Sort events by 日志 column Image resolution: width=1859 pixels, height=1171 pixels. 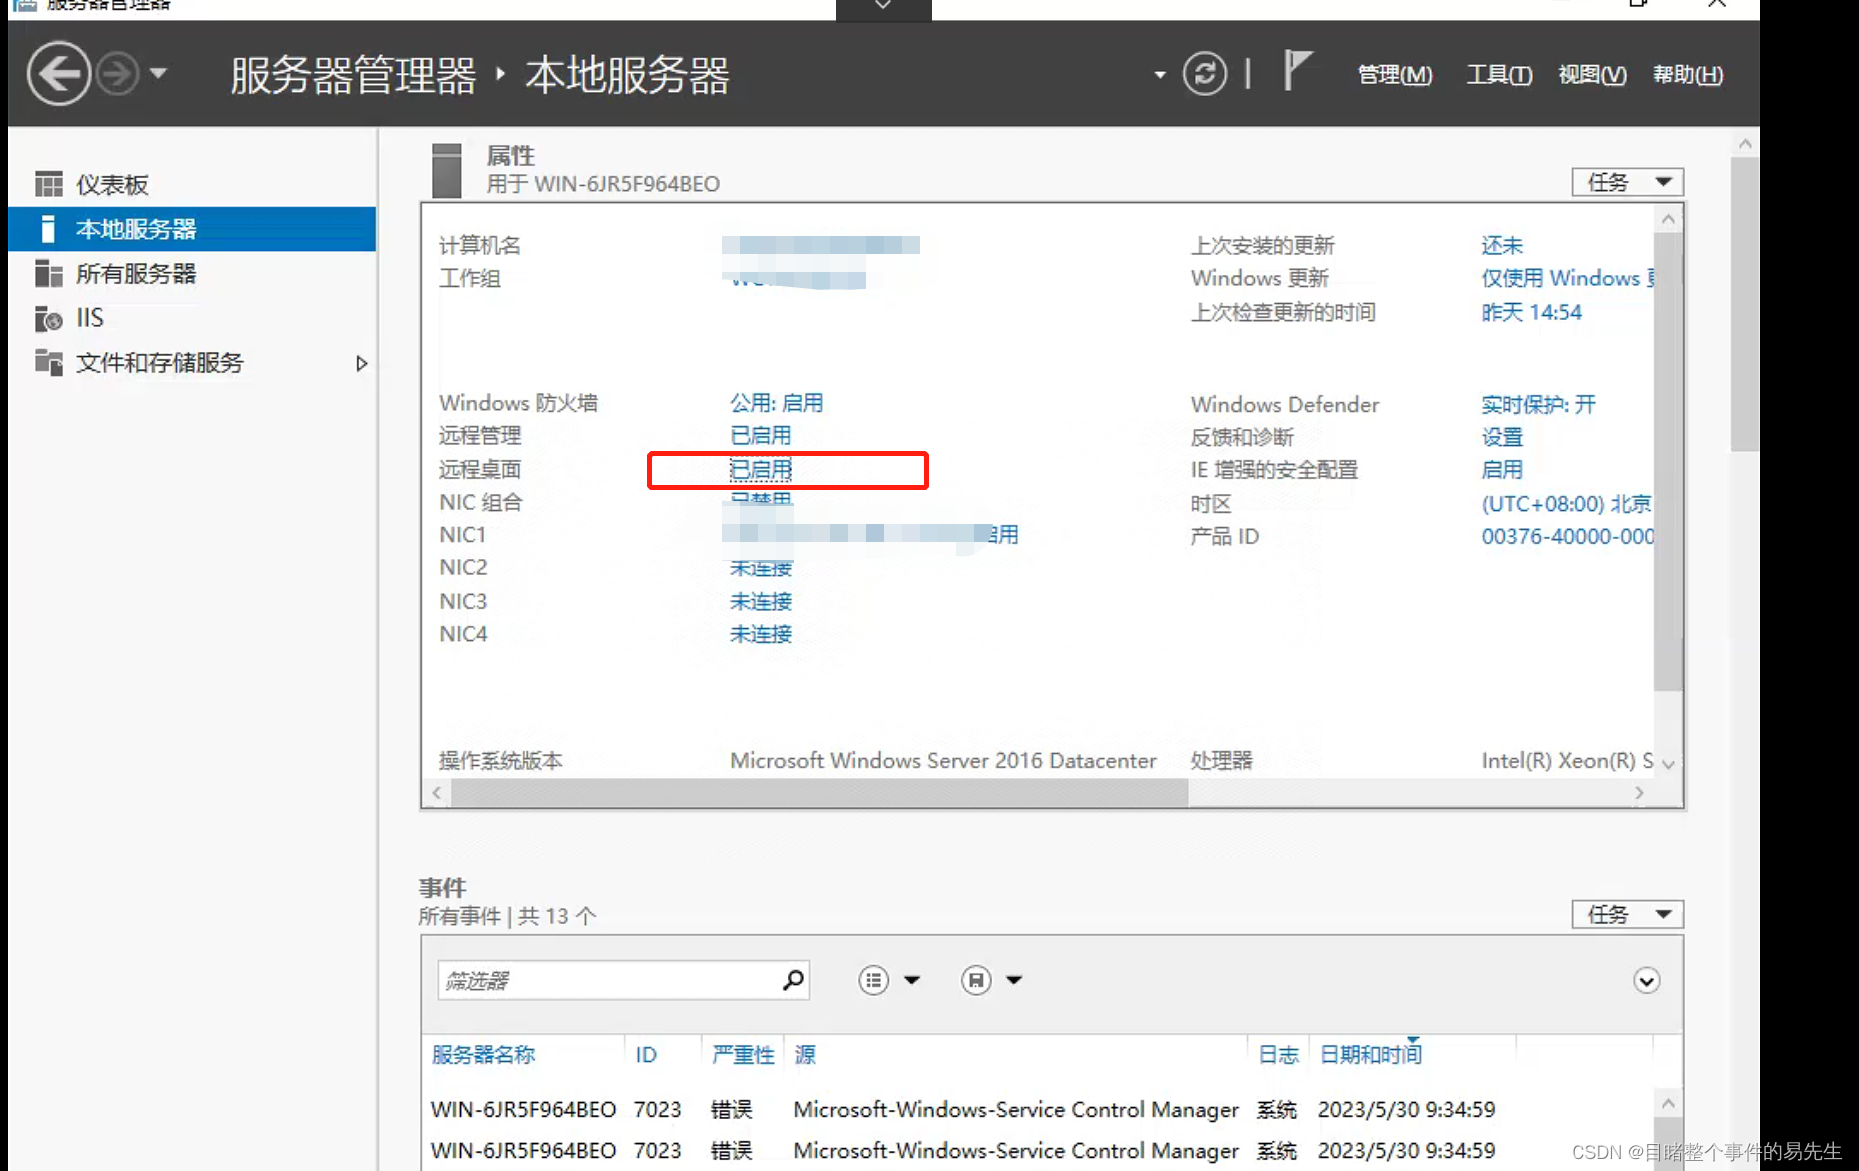[1278, 1055]
